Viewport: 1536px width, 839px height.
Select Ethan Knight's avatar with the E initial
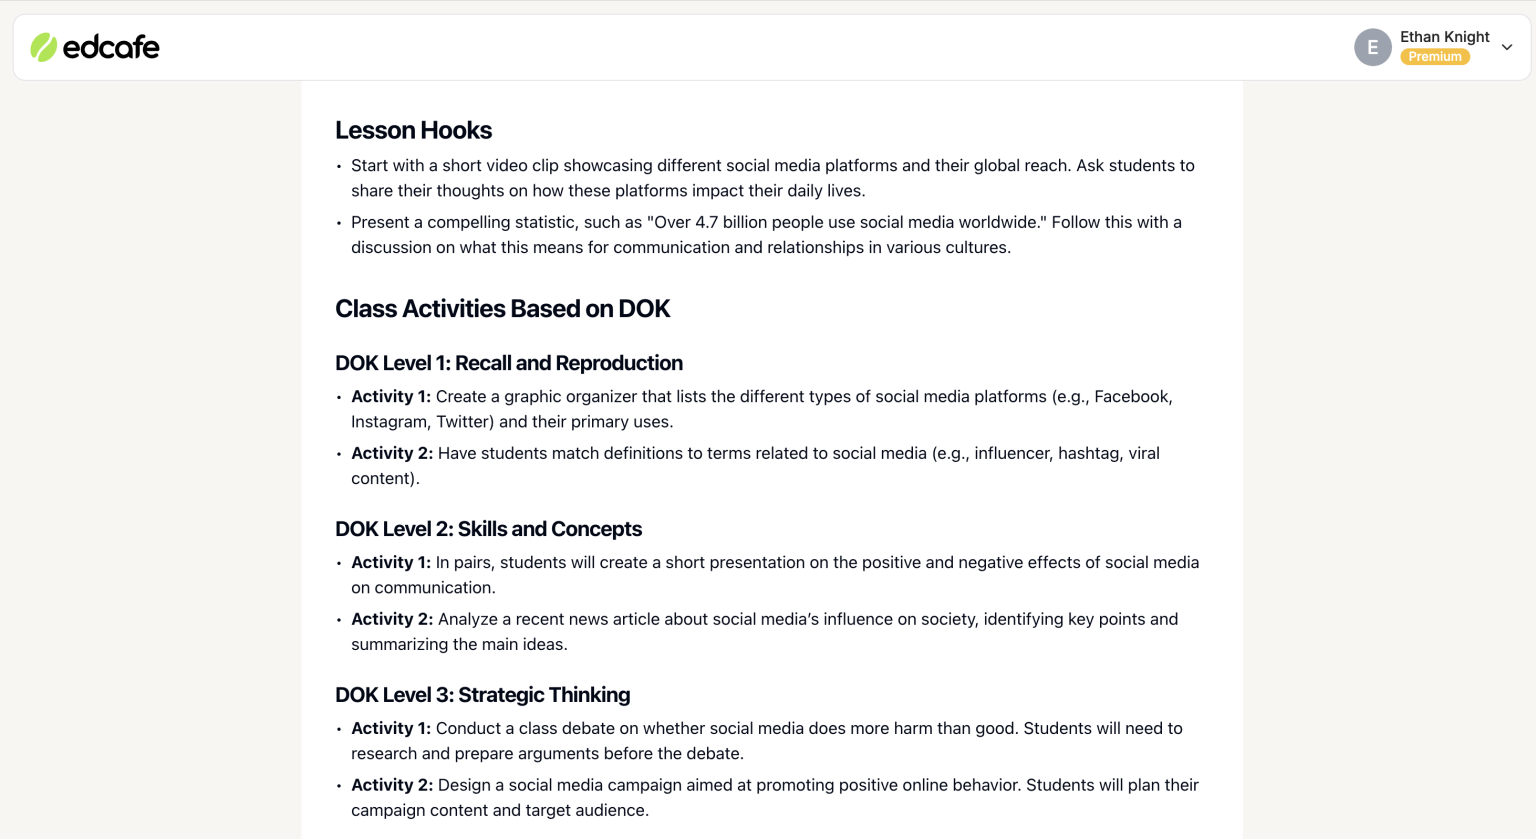pyautogui.click(x=1372, y=47)
